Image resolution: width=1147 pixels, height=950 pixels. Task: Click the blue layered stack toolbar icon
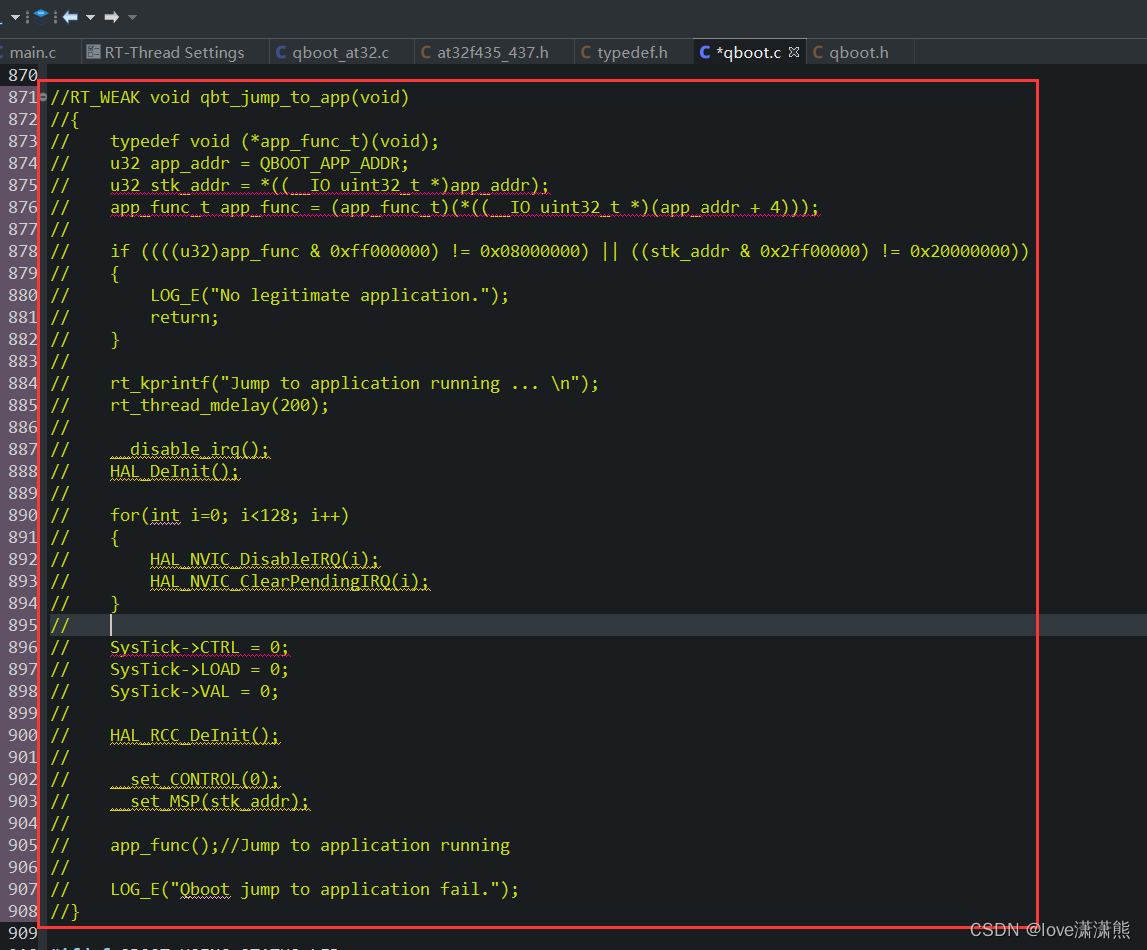click(x=41, y=16)
